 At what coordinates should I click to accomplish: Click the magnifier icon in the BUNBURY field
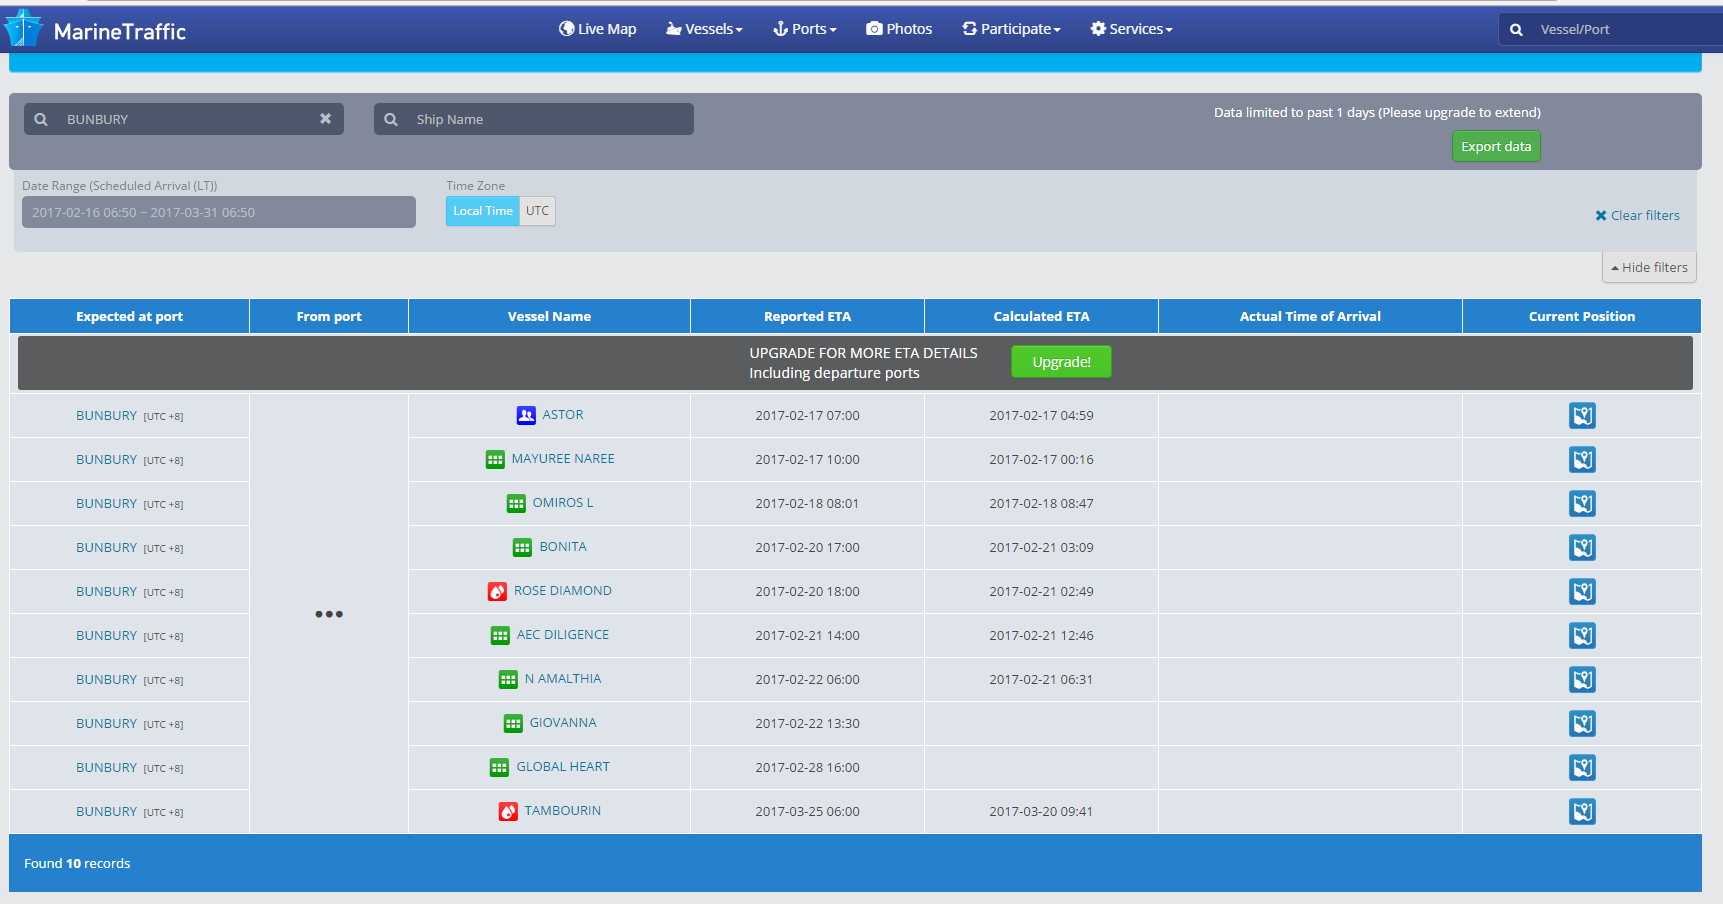[x=41, y=119]
